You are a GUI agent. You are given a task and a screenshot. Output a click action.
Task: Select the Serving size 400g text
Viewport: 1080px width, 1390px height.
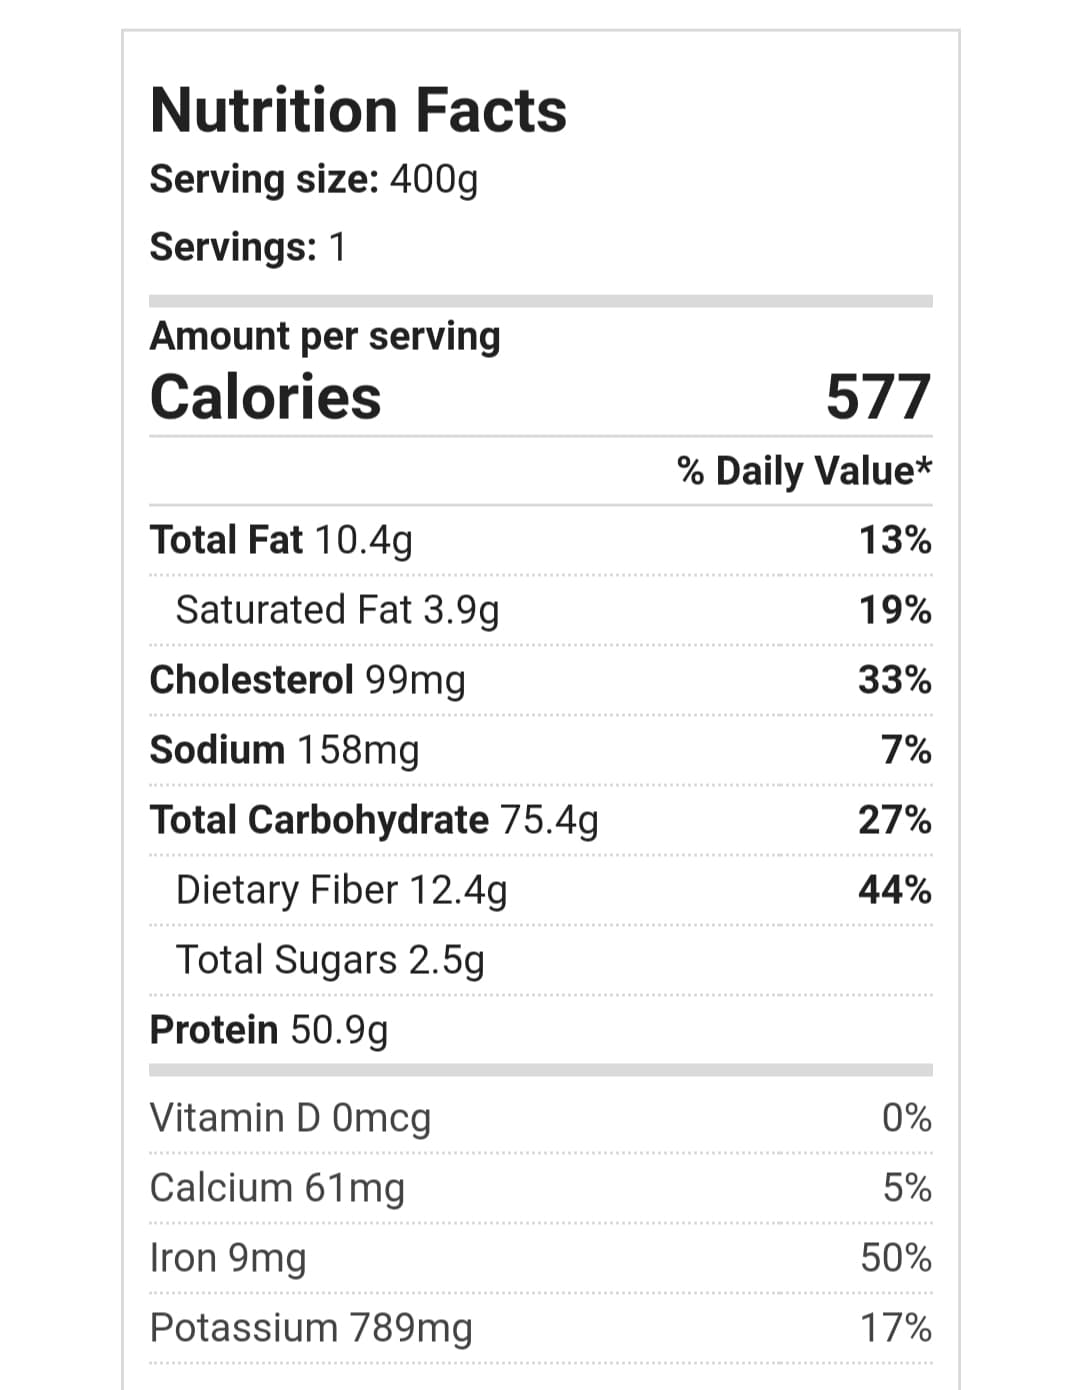[313, 180]
